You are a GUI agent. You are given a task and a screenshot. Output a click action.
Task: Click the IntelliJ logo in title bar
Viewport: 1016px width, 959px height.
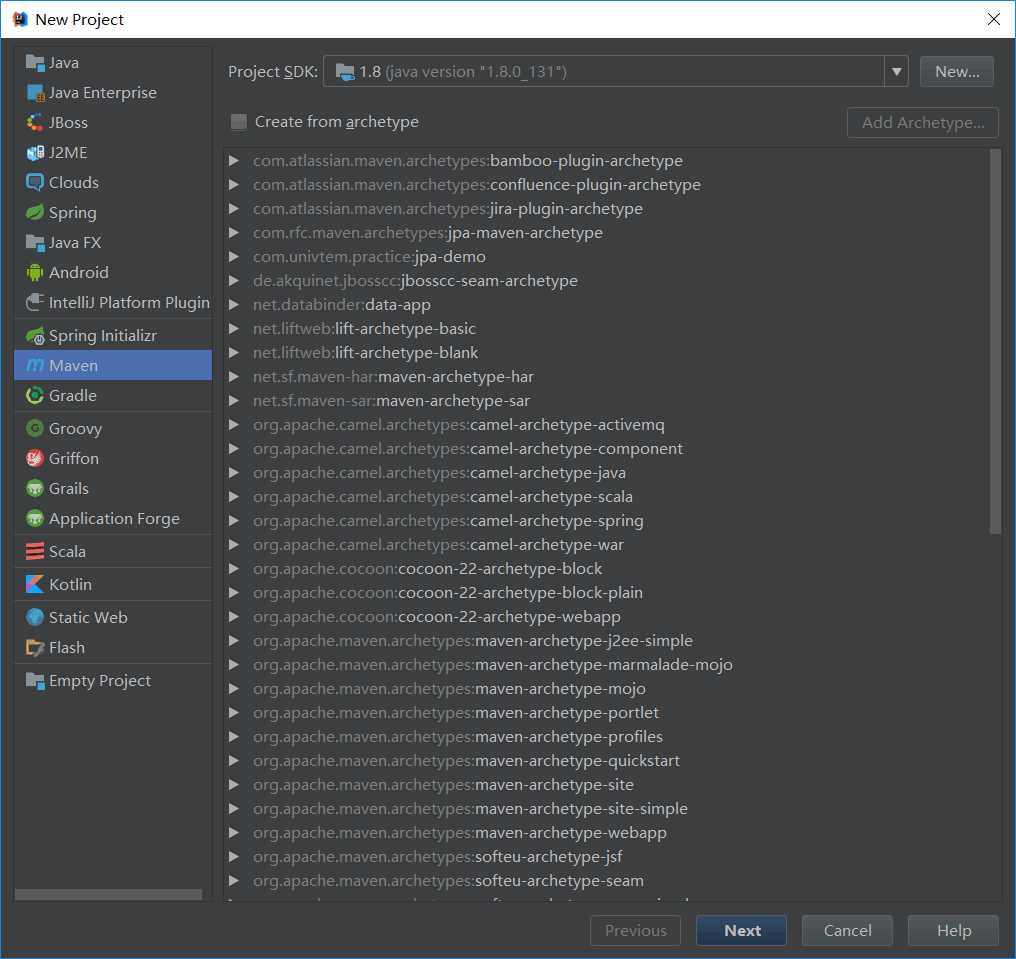[x=20, y=19]
